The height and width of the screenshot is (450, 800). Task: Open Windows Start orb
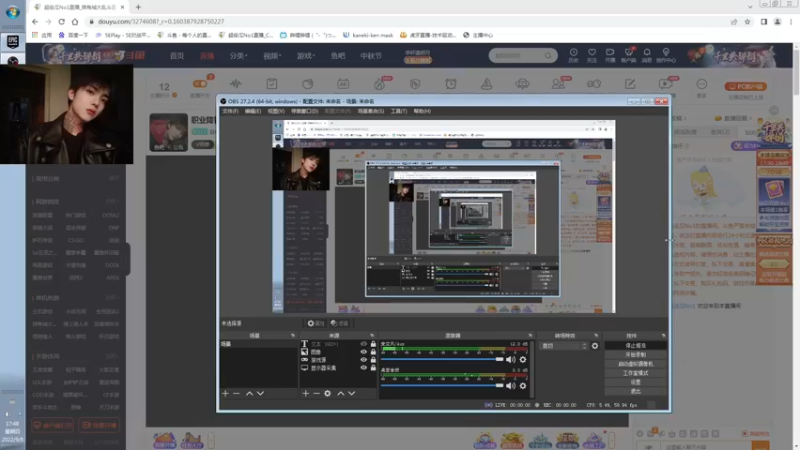tap(12, 12)
